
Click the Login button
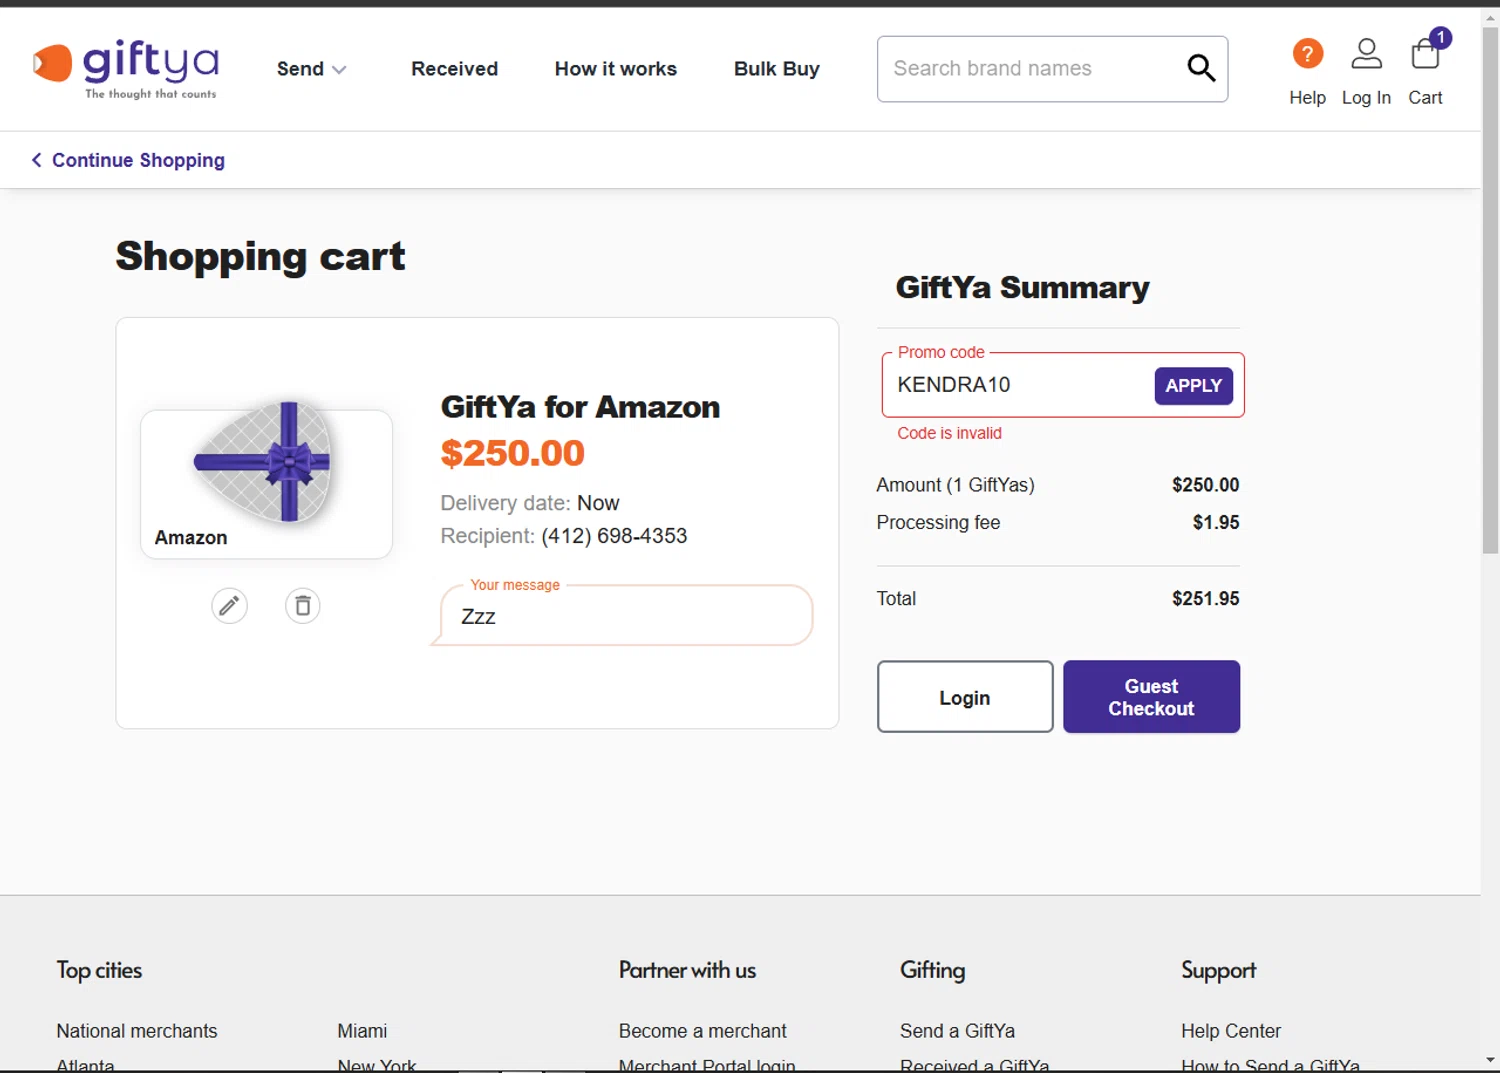click(x=965, y=697)
